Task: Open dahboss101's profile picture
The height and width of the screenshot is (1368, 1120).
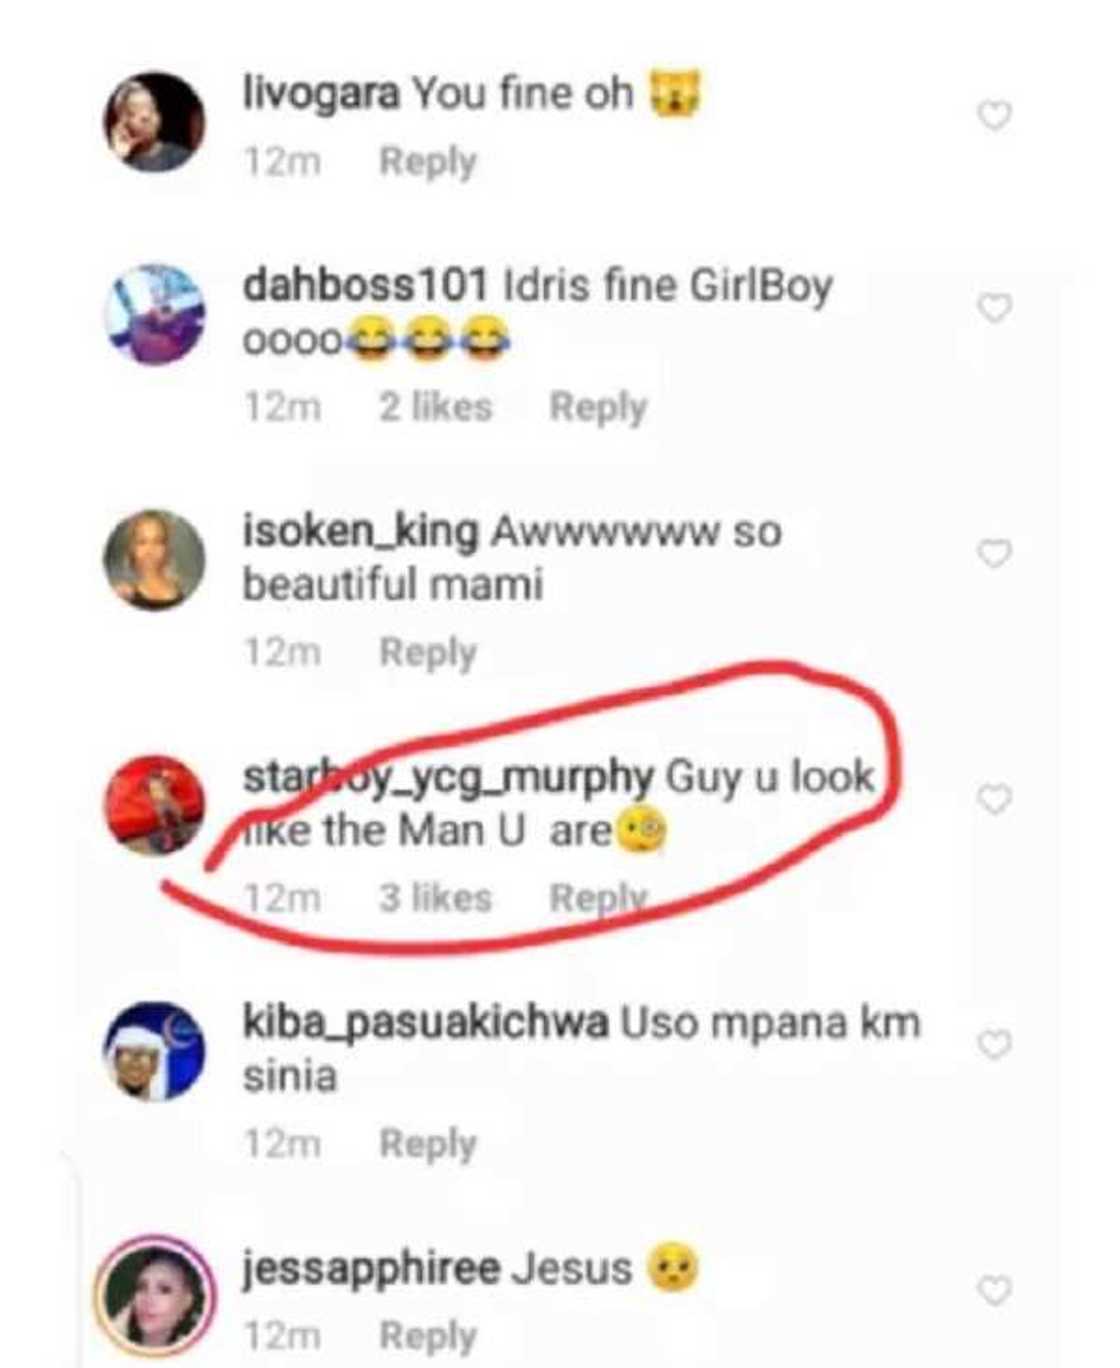Action: 155,315
